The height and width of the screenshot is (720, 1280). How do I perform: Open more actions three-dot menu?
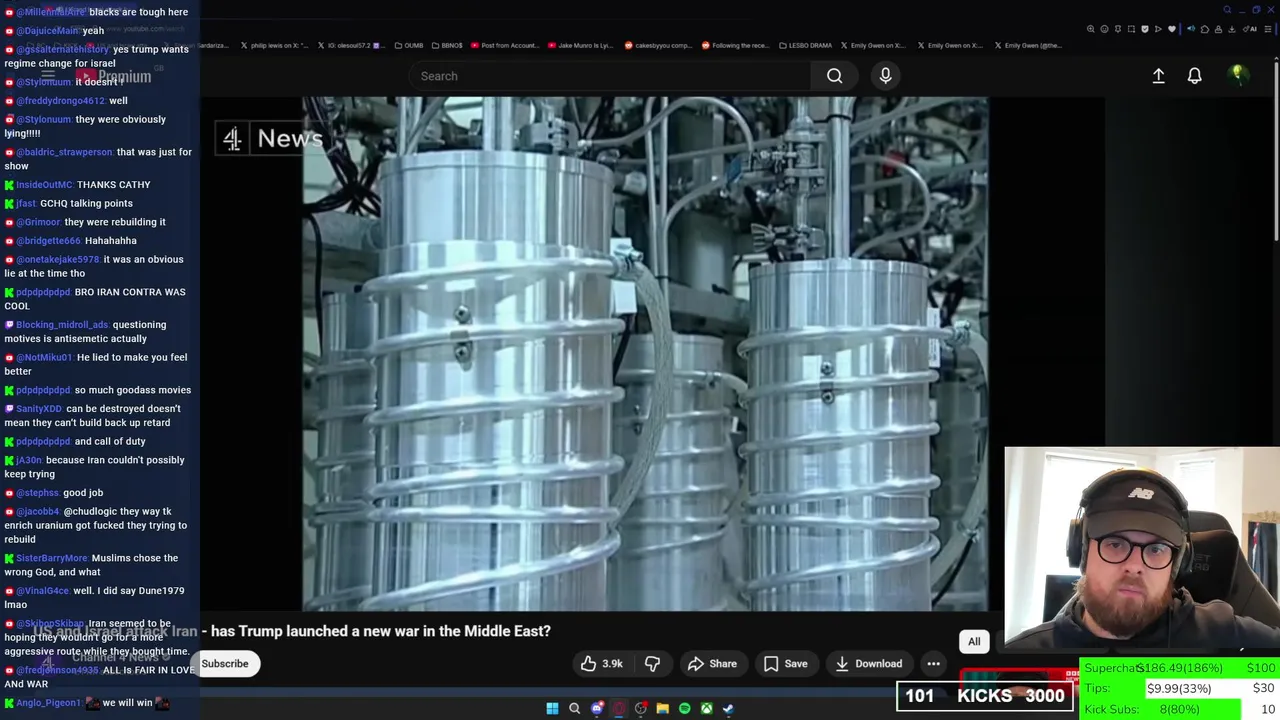(933, 664)
